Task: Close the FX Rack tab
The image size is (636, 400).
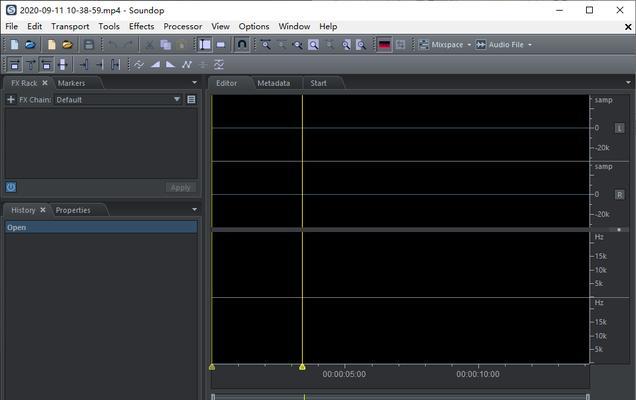Action: tap(45, 83)
